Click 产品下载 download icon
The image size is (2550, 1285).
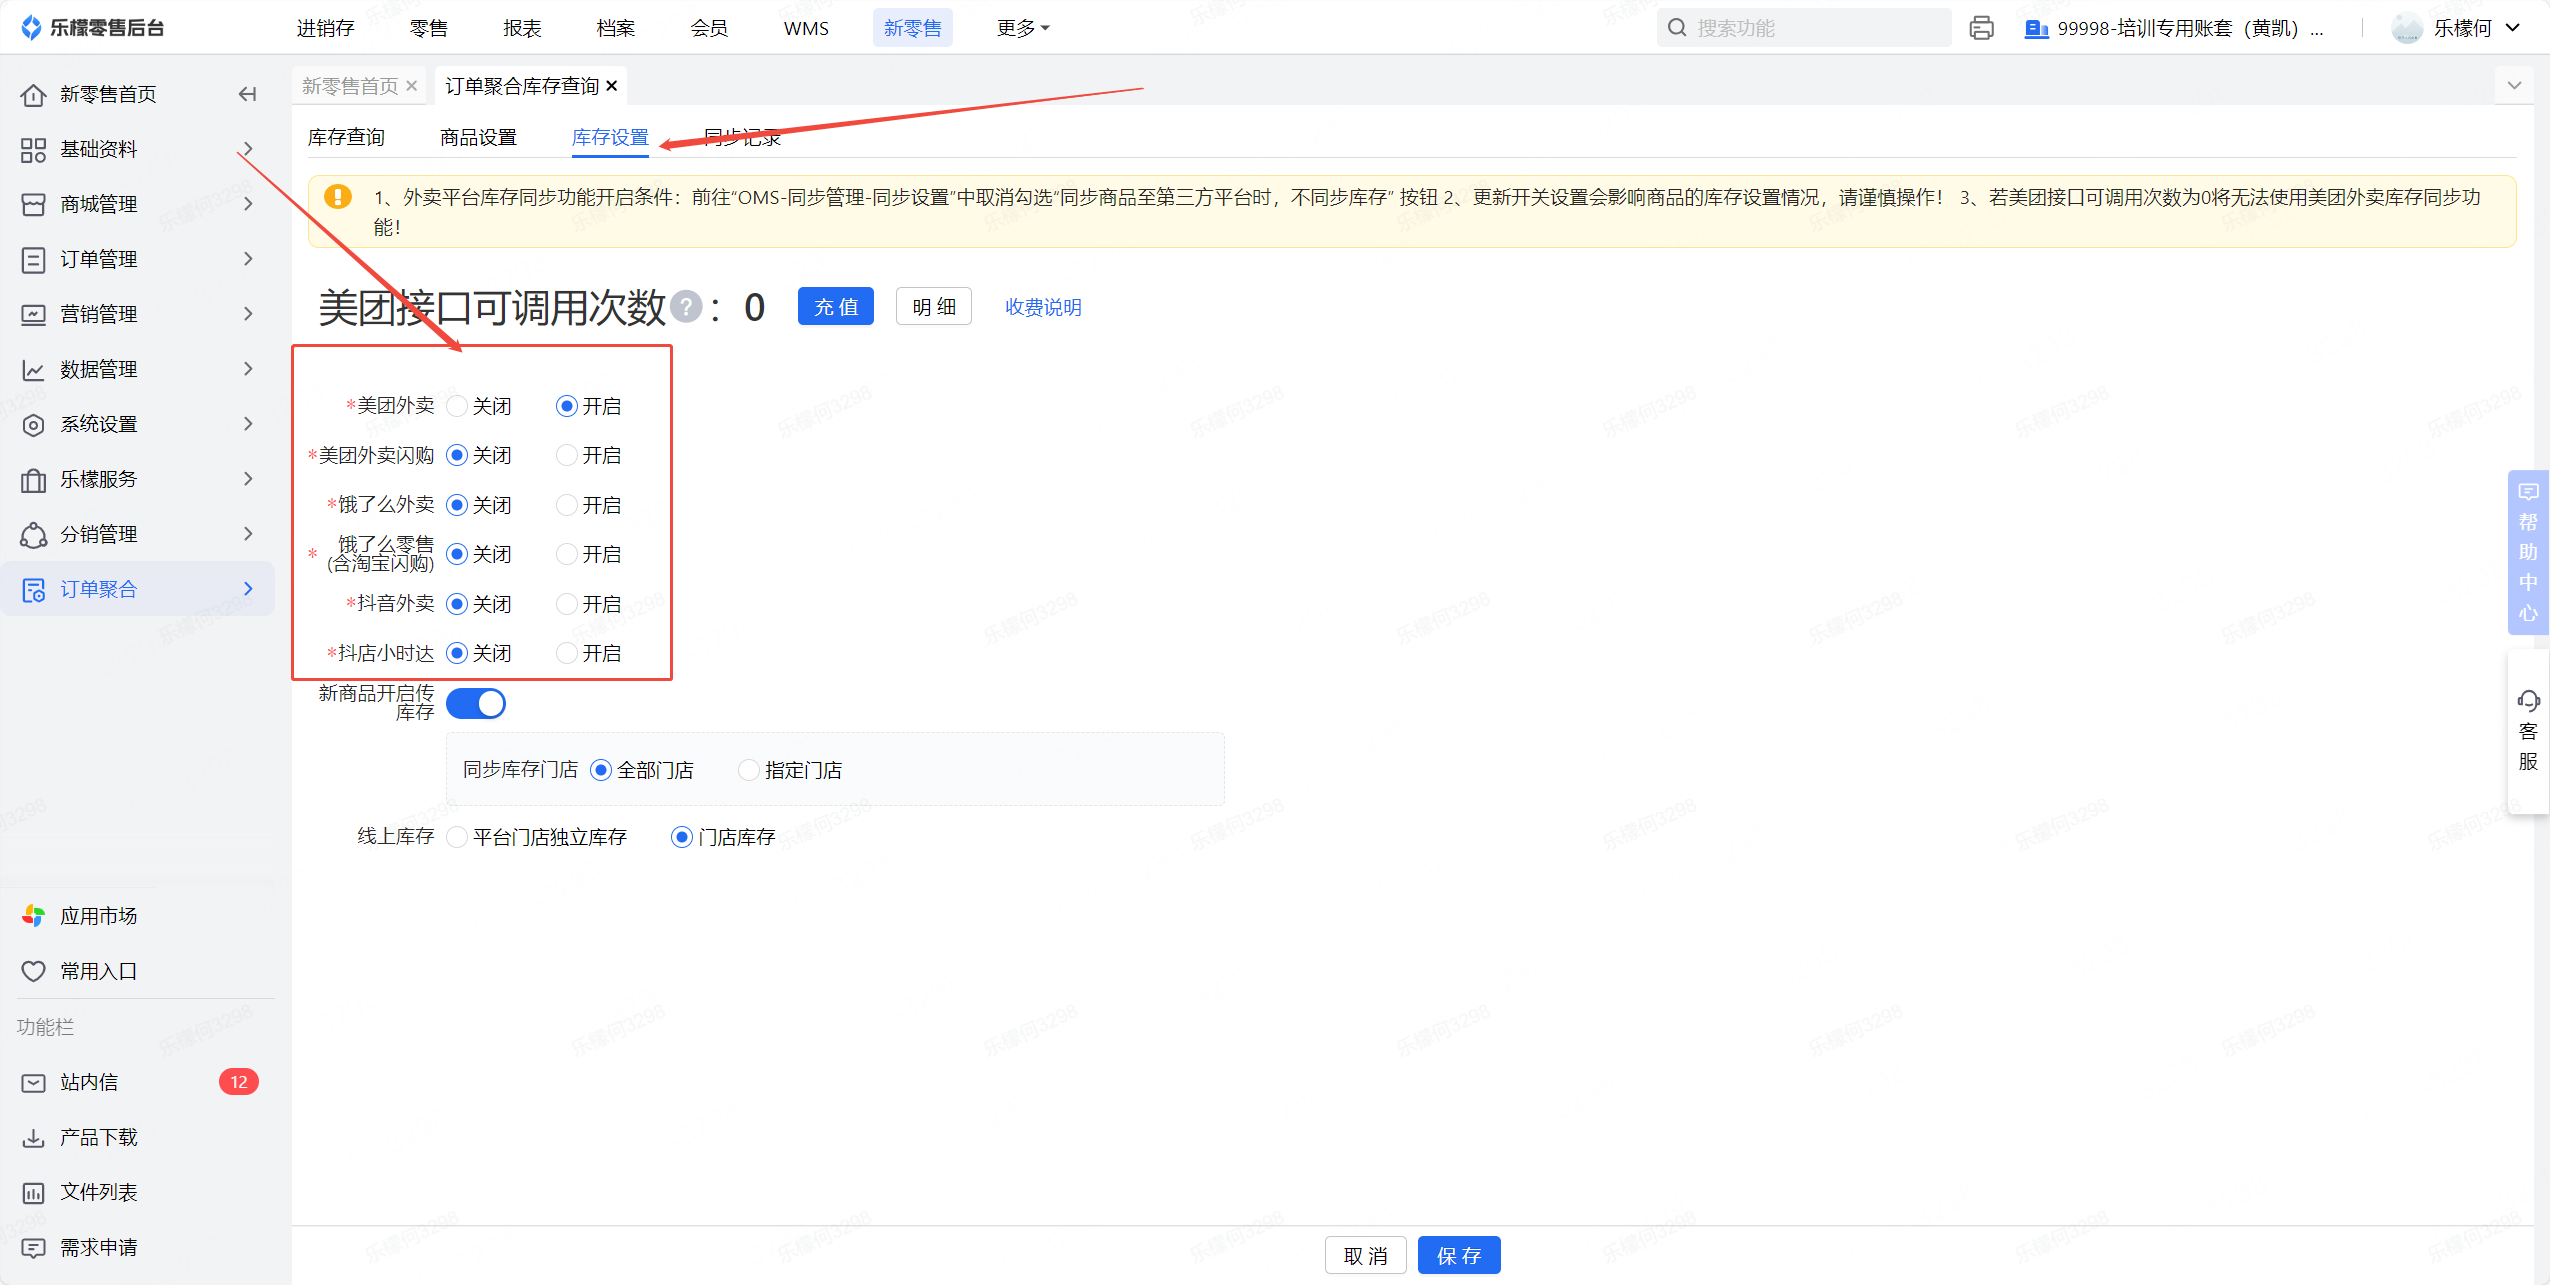pyautogui.click(x=33, y=1137)
